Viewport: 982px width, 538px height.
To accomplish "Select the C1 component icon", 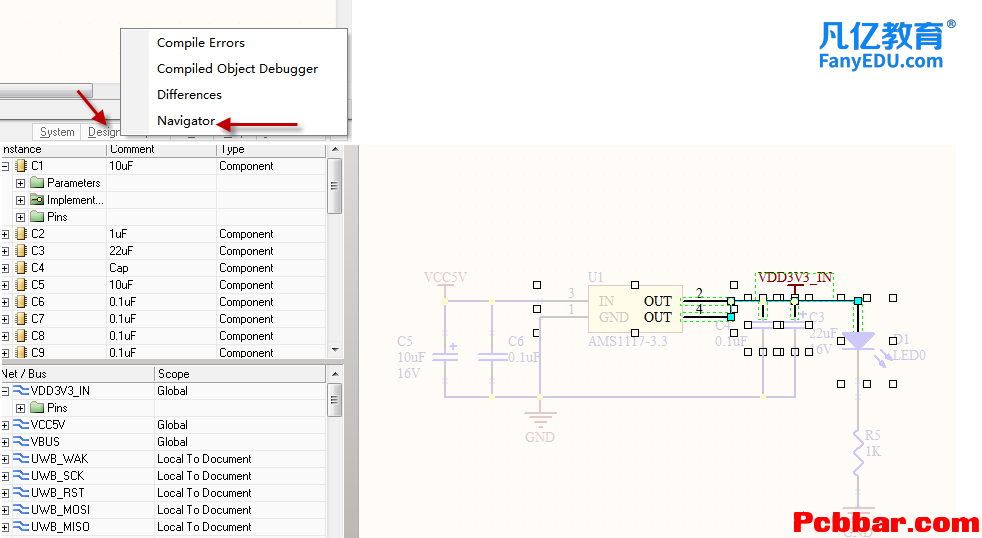I will pyautogui.click(x=21, y=166).
